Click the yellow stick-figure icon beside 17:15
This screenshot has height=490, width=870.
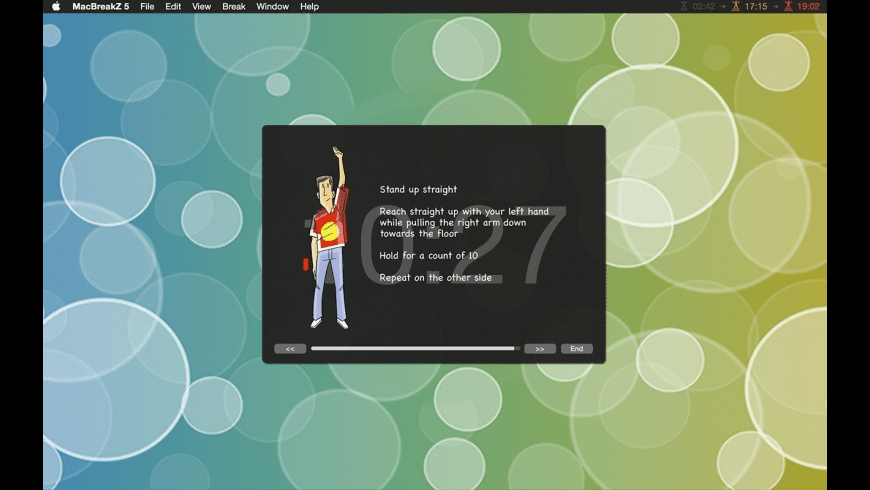[736, 7]
